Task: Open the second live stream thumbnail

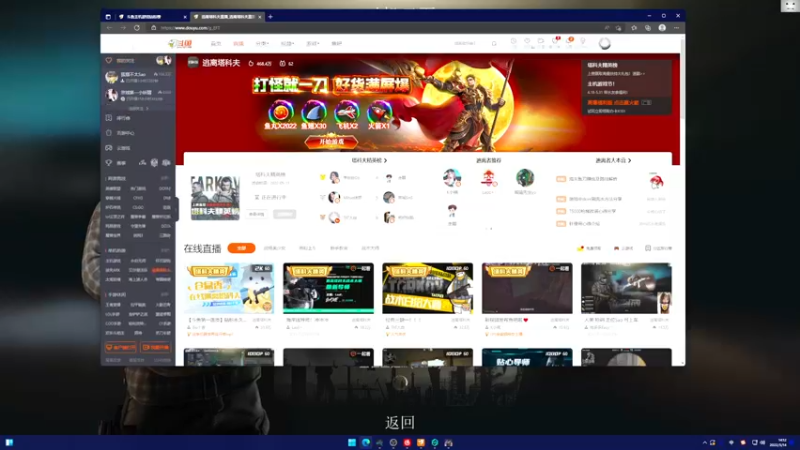Action: [x=328, y=288]
